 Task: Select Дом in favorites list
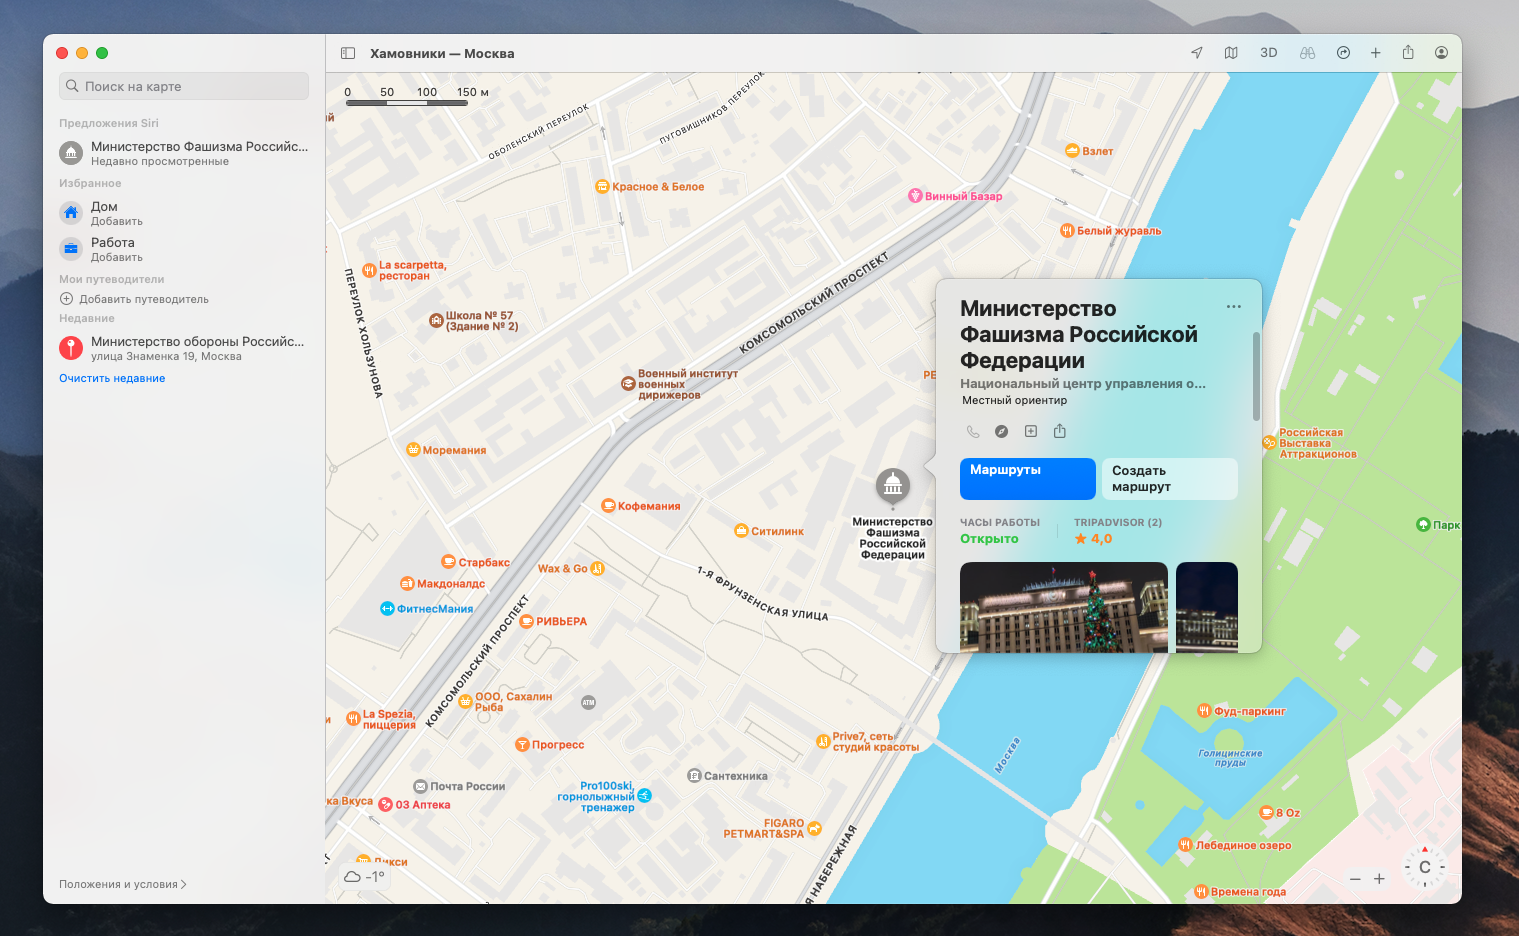click(x=104, y=213)
